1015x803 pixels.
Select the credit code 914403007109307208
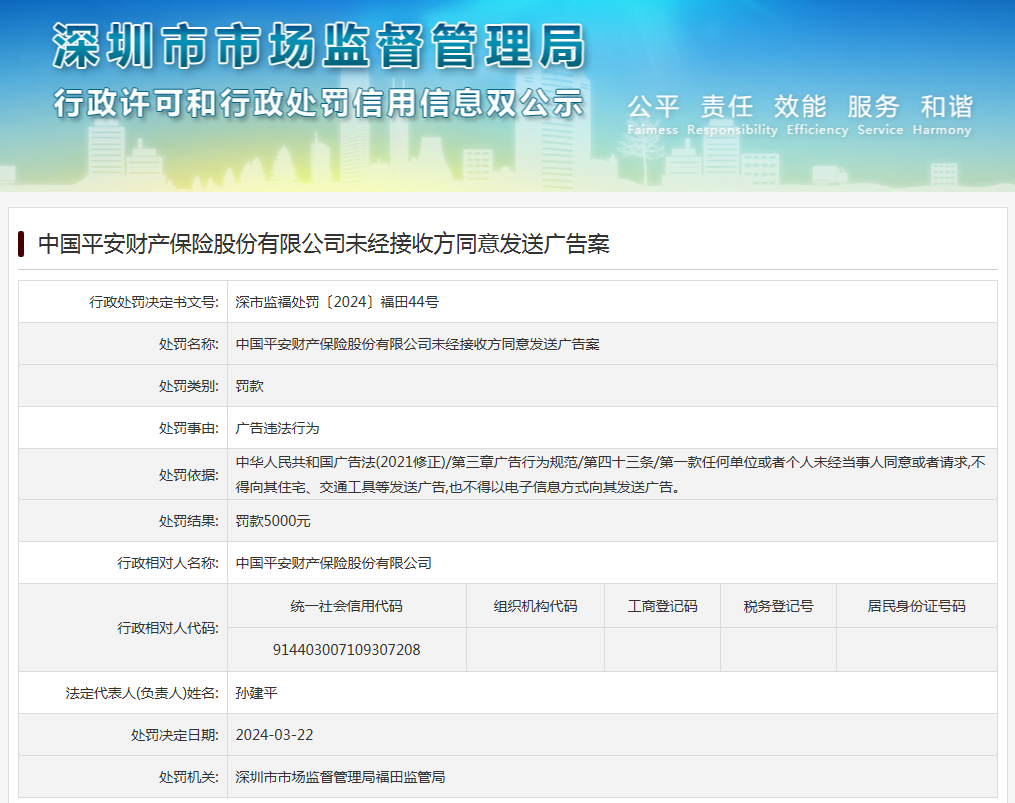(346, 650)
